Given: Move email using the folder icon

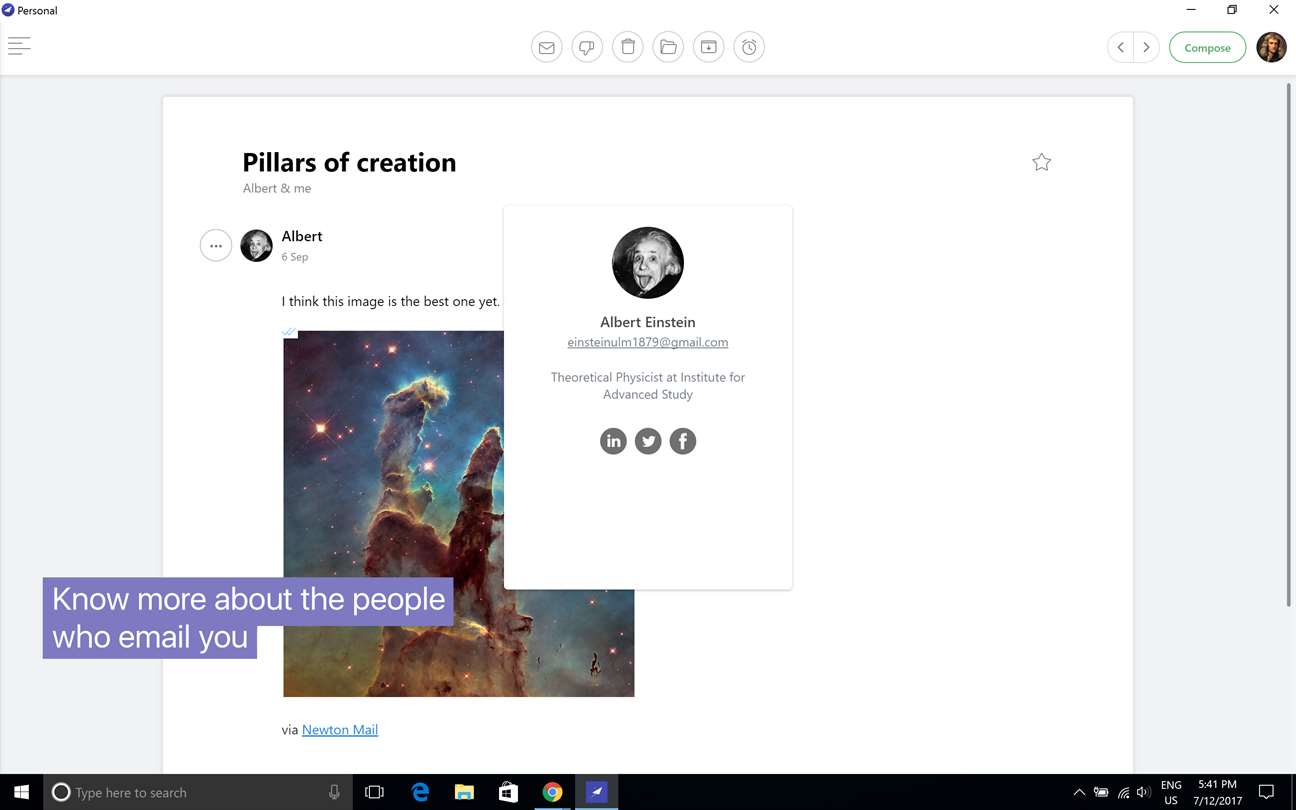Looking at the screenshot, I should coord(668,47).
